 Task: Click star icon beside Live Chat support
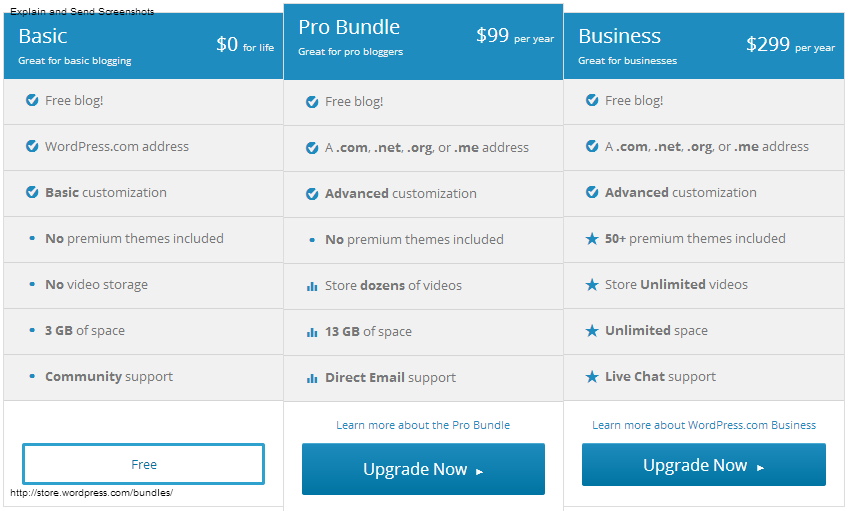tap(592, 377)
